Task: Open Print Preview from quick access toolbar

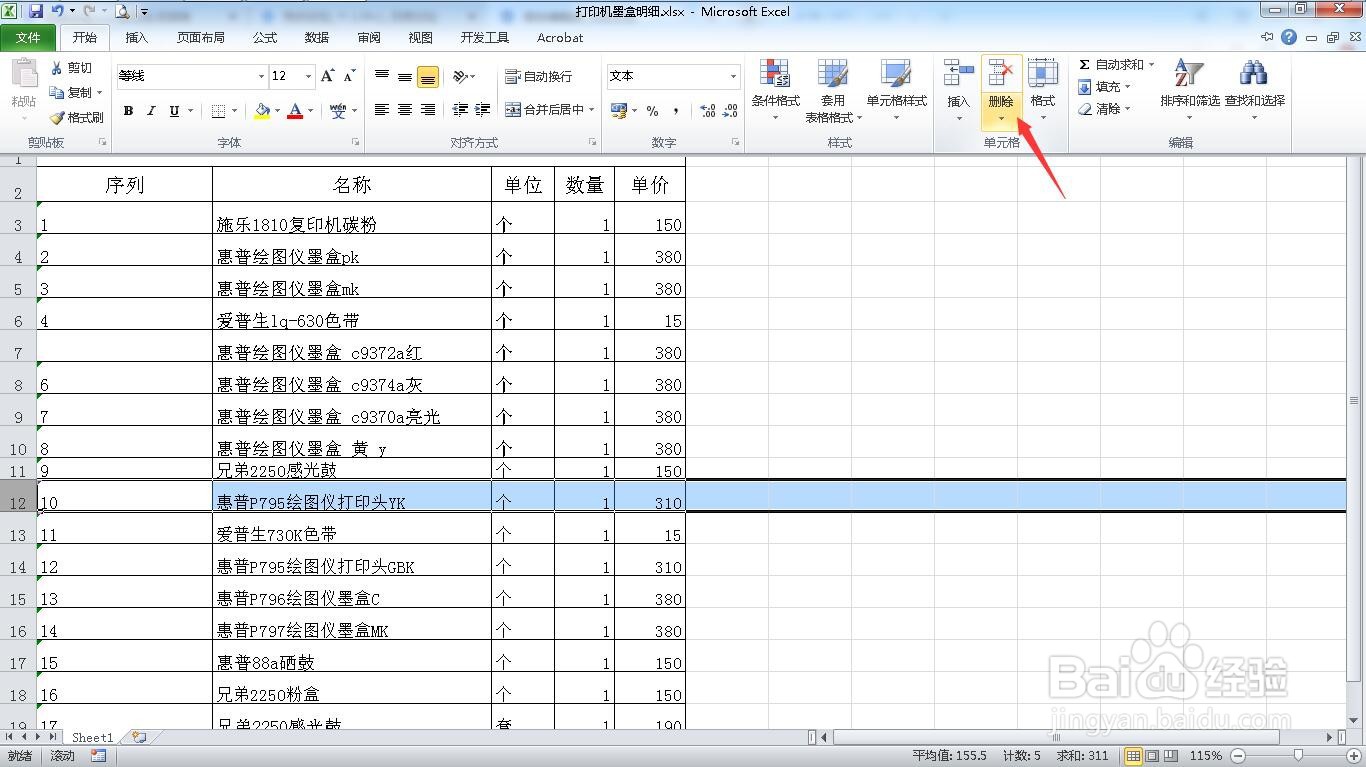Action: 121,12
